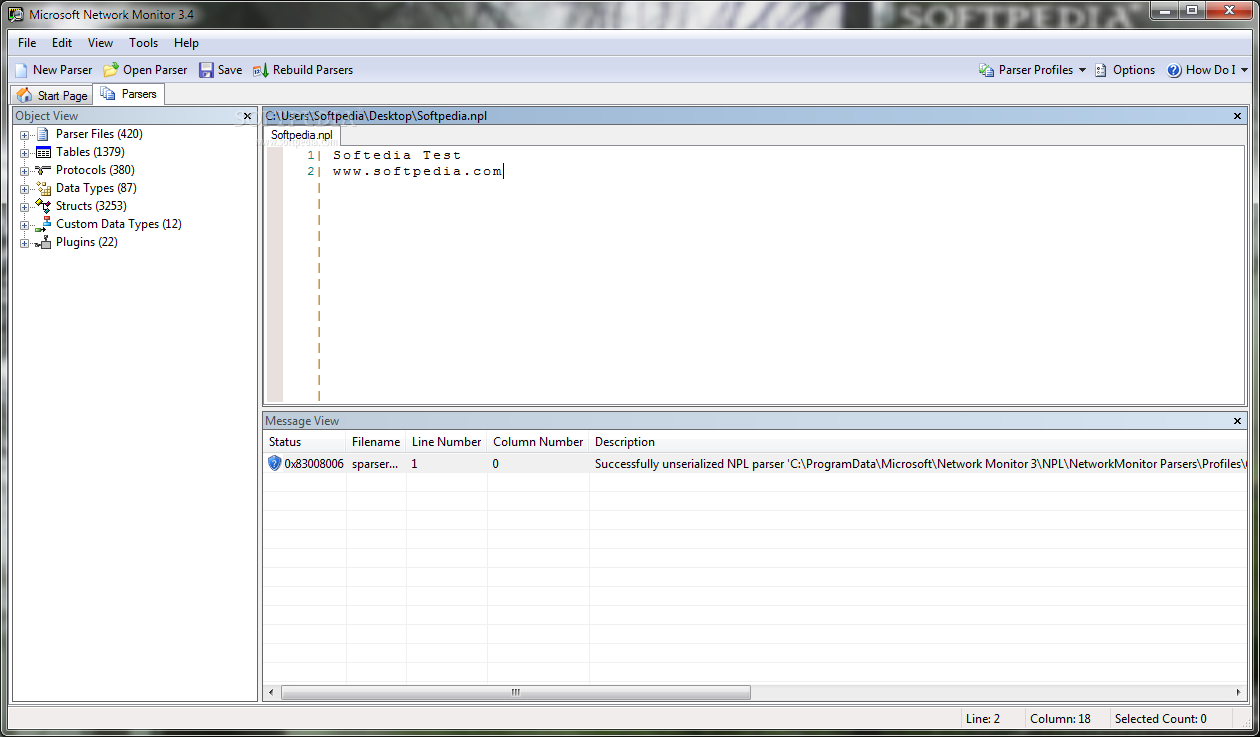Sort by the Column Number column header
Image resolution: width=1260 pixels, height=737 pixels.
coord(538,441)
